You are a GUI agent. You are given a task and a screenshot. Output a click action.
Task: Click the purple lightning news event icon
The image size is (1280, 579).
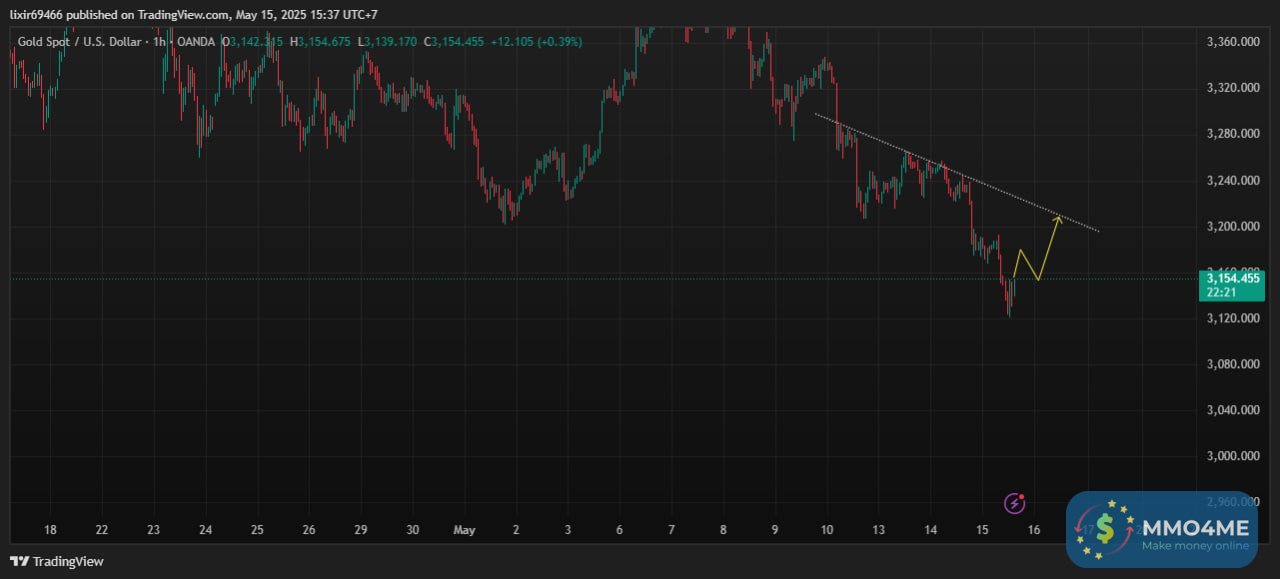(1016, 502)
